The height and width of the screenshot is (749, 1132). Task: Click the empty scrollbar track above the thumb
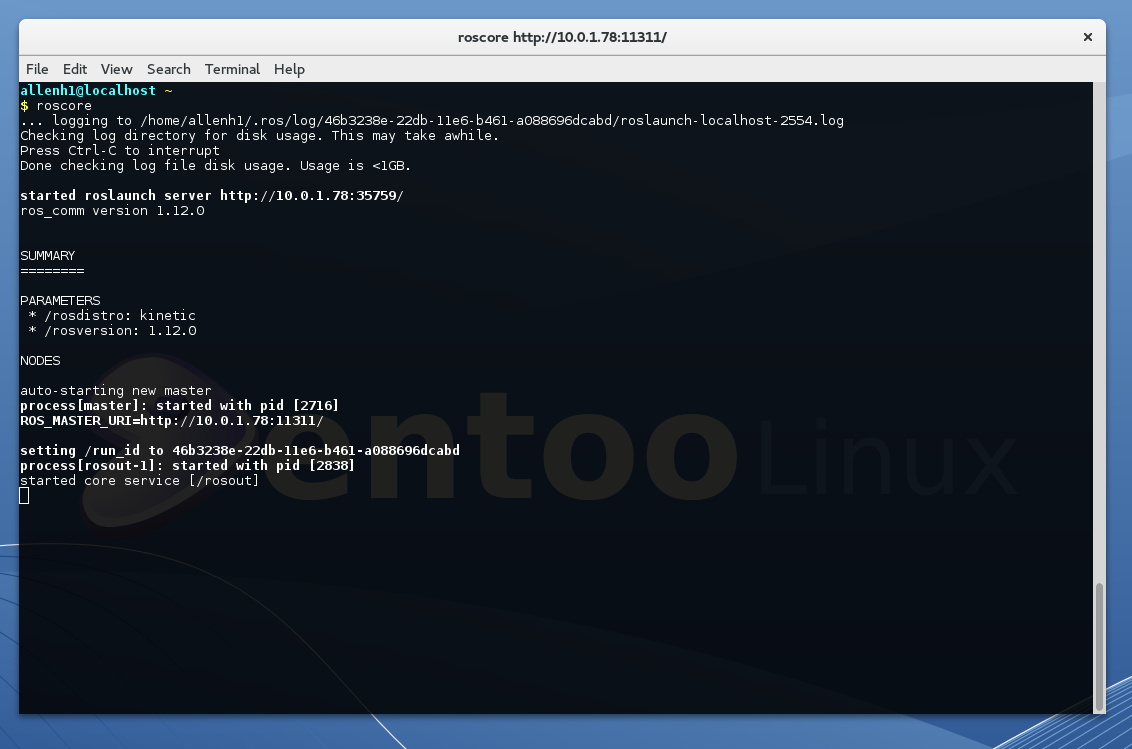tap(1100, 330)
